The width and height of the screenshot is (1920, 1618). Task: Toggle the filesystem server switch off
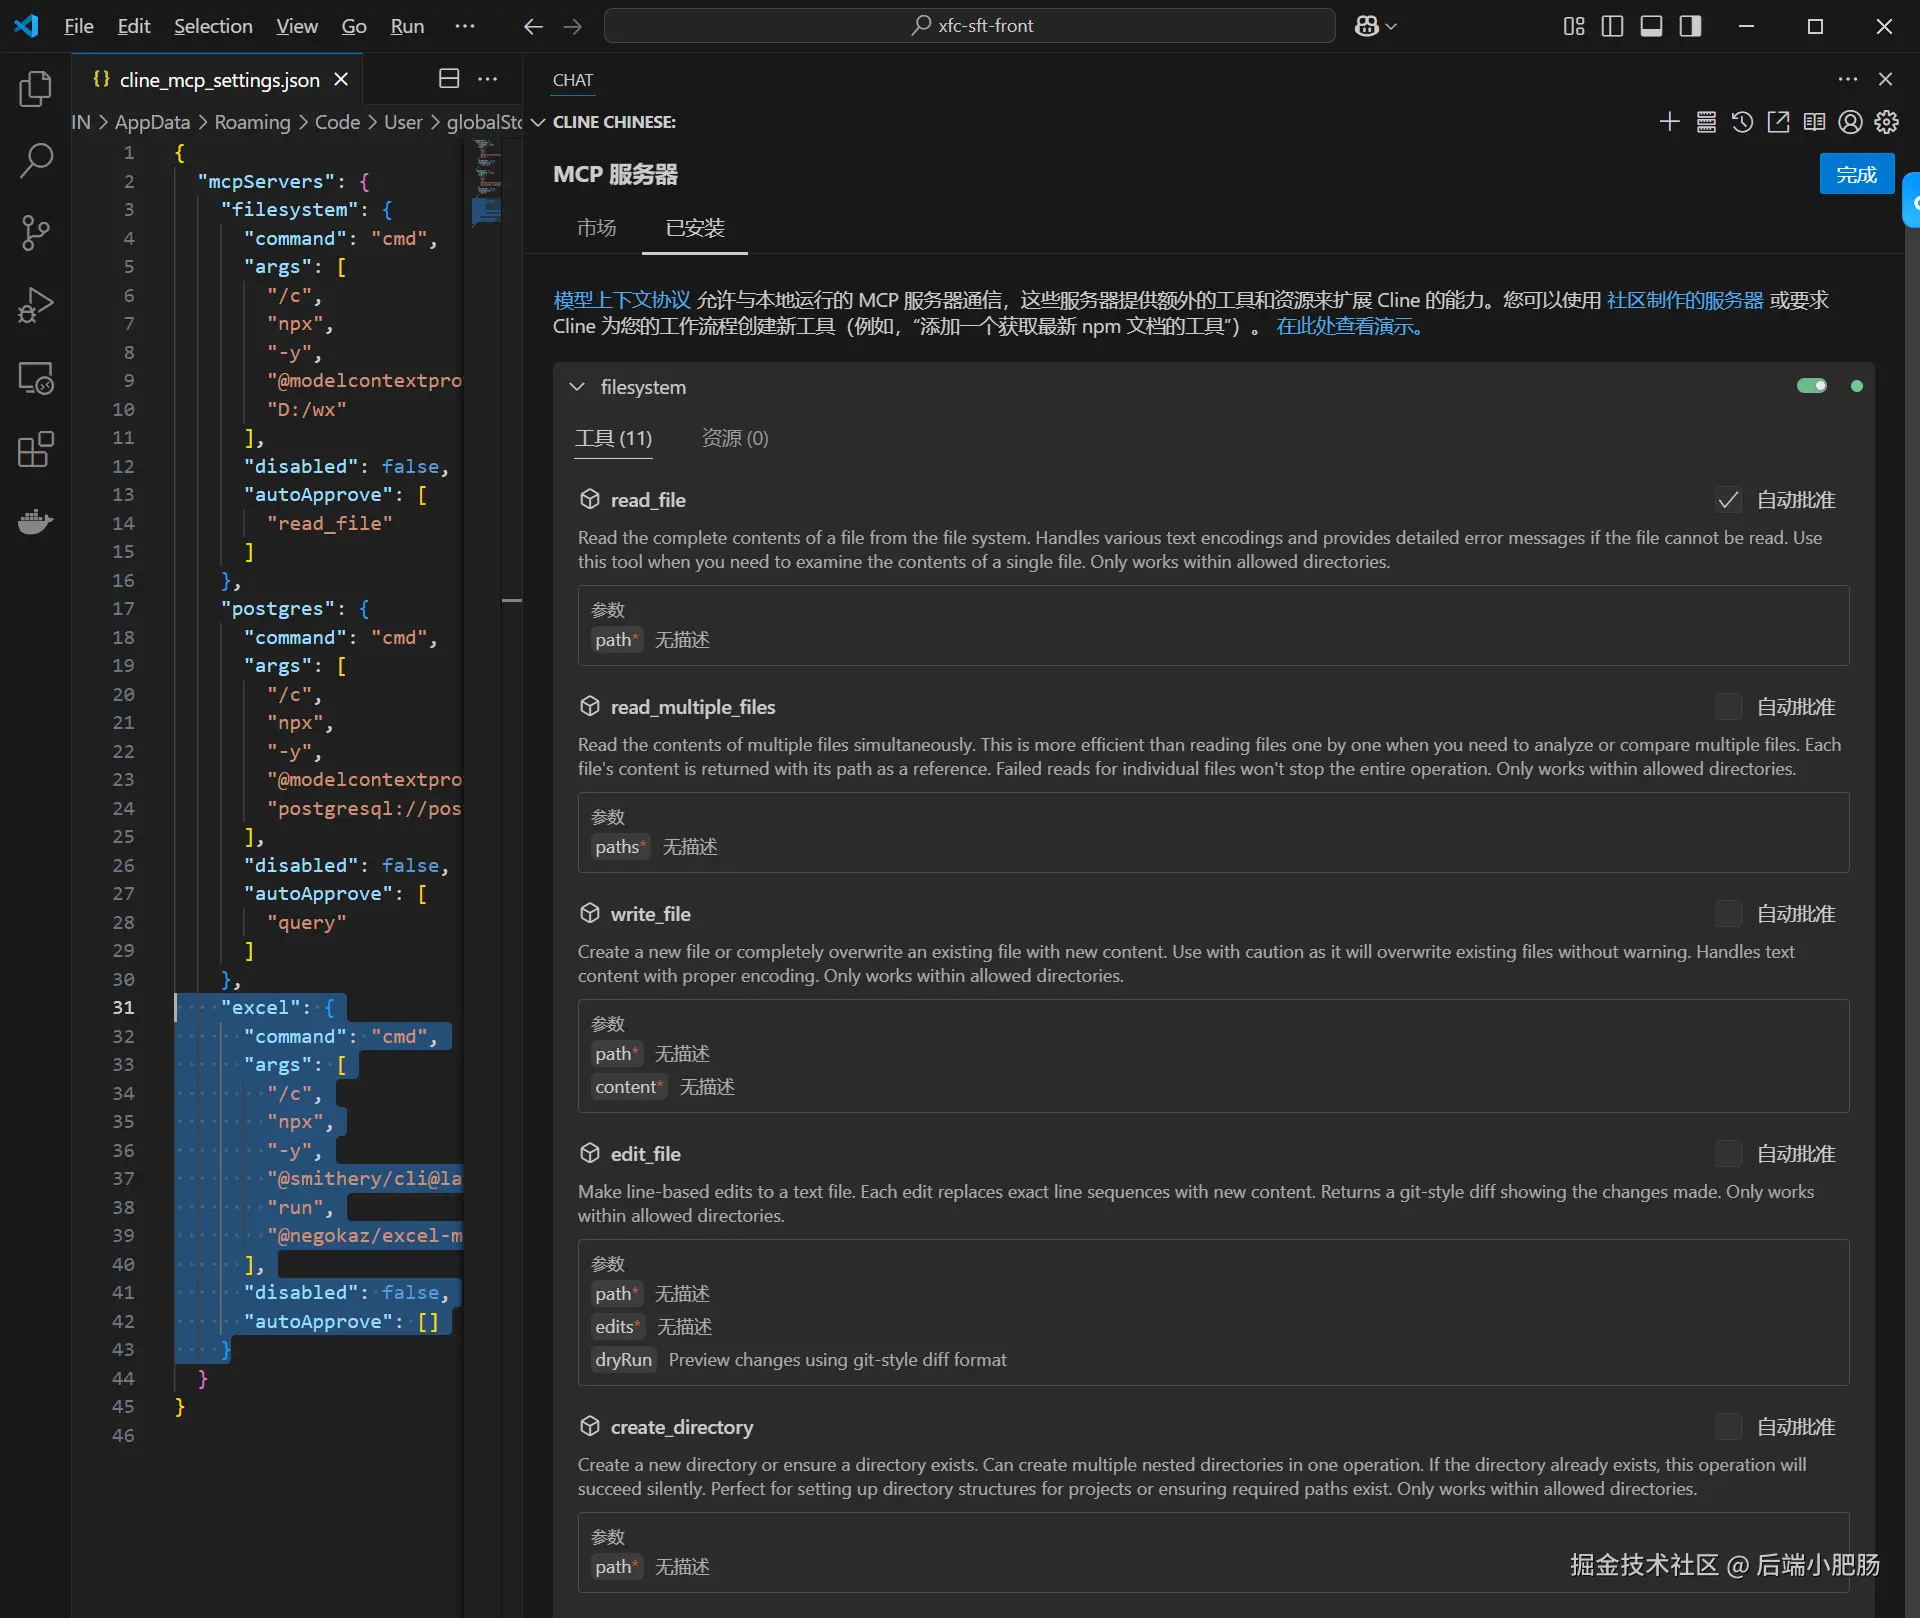coord(1811,386)
